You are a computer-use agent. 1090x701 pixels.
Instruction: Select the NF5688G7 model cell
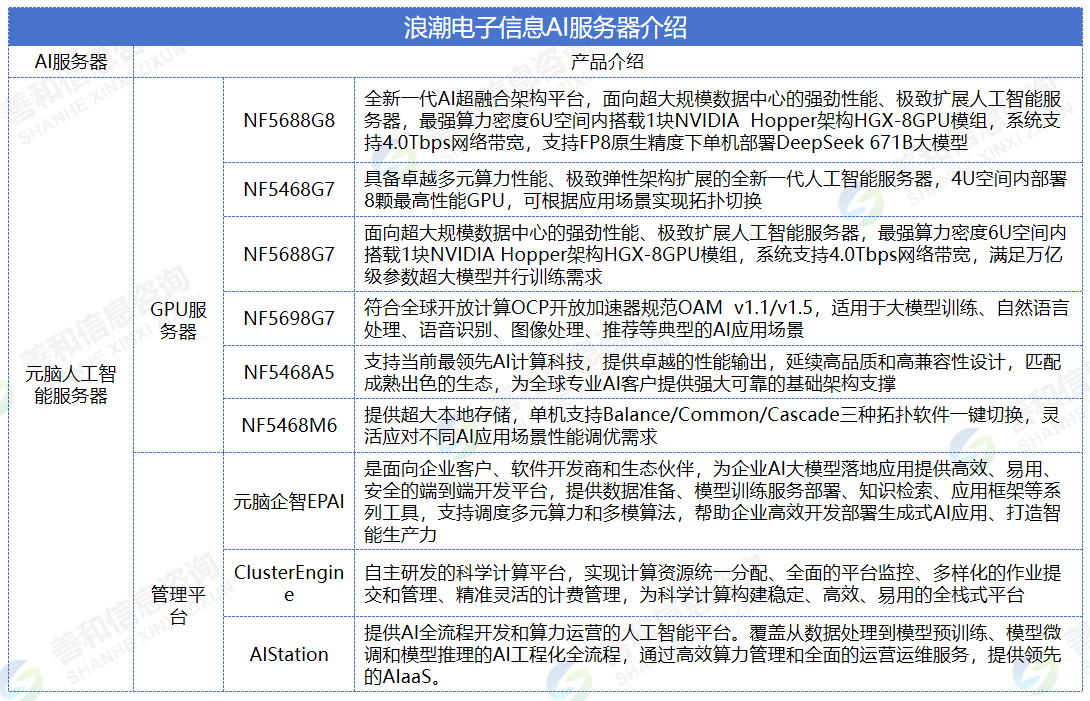click(289, 254)
